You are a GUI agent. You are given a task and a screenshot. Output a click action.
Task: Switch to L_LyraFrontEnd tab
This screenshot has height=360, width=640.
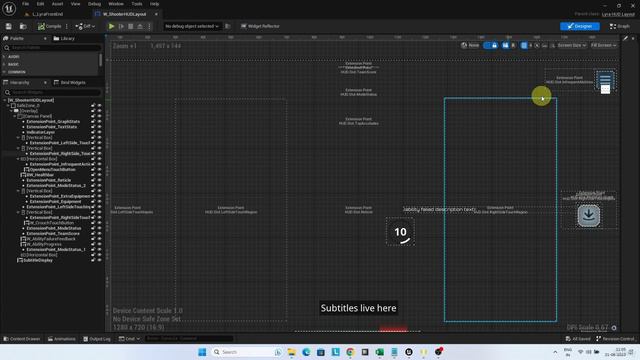click(x=47, y=14)
